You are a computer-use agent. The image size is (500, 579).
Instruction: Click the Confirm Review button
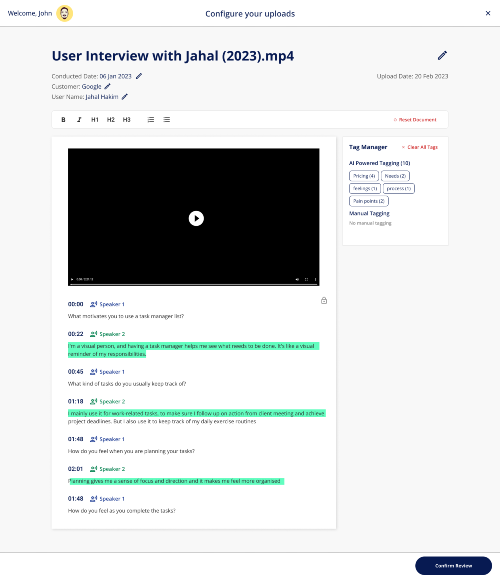[453, 565]
